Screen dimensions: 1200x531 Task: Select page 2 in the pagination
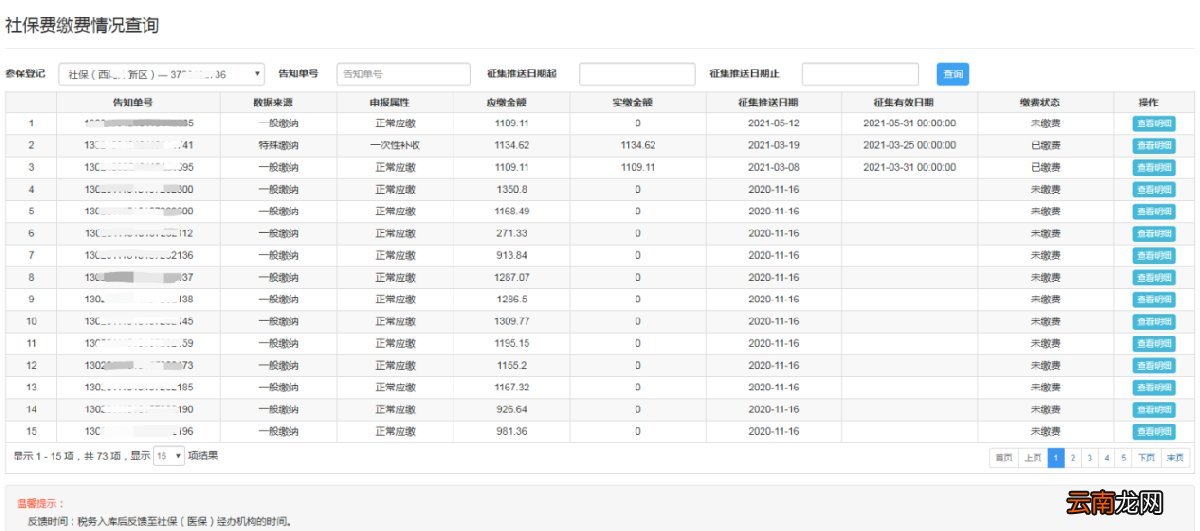[1072, 458]
